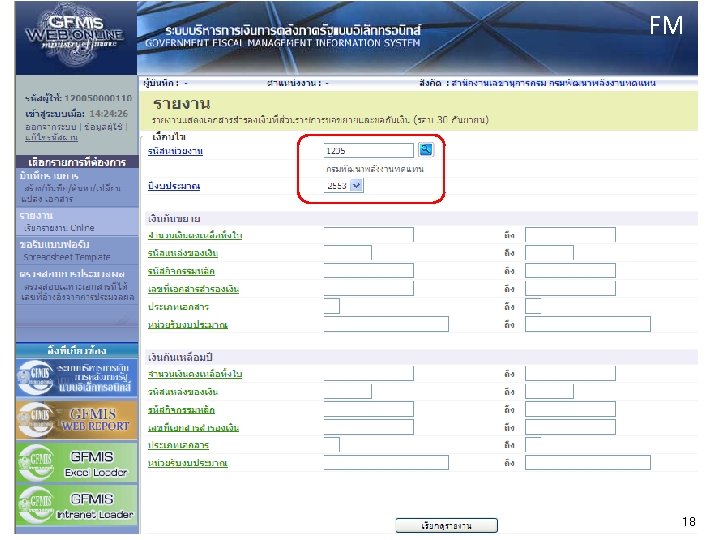
Task: Focus รหัสแหล่งของเงิน ถึง field under เงินกันเหลื่อมปี
Action: 549,391
